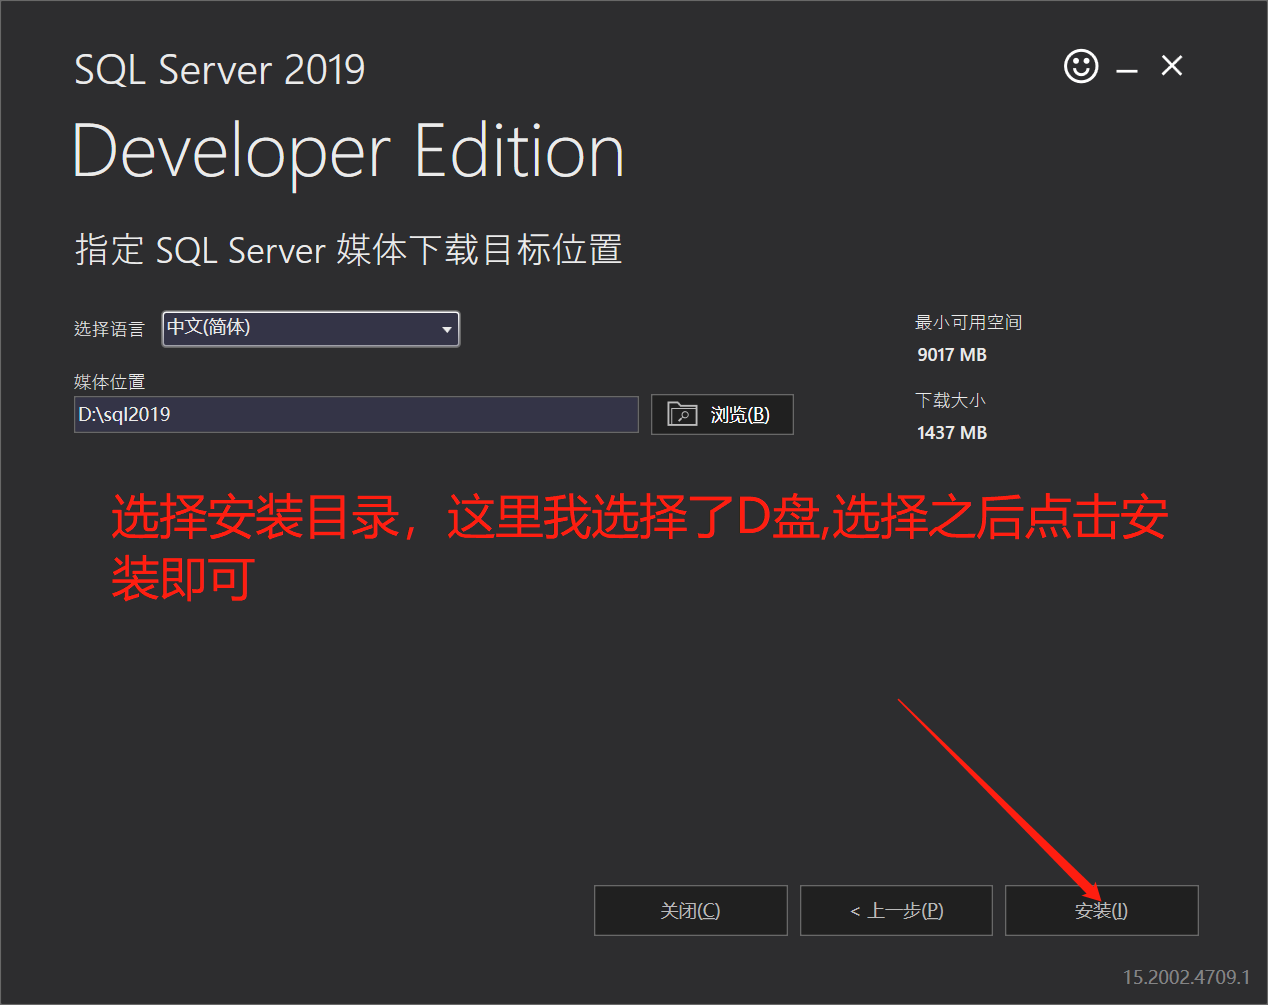
Task: Click the 选择语言 label
Action: click(x=109, y=329)
